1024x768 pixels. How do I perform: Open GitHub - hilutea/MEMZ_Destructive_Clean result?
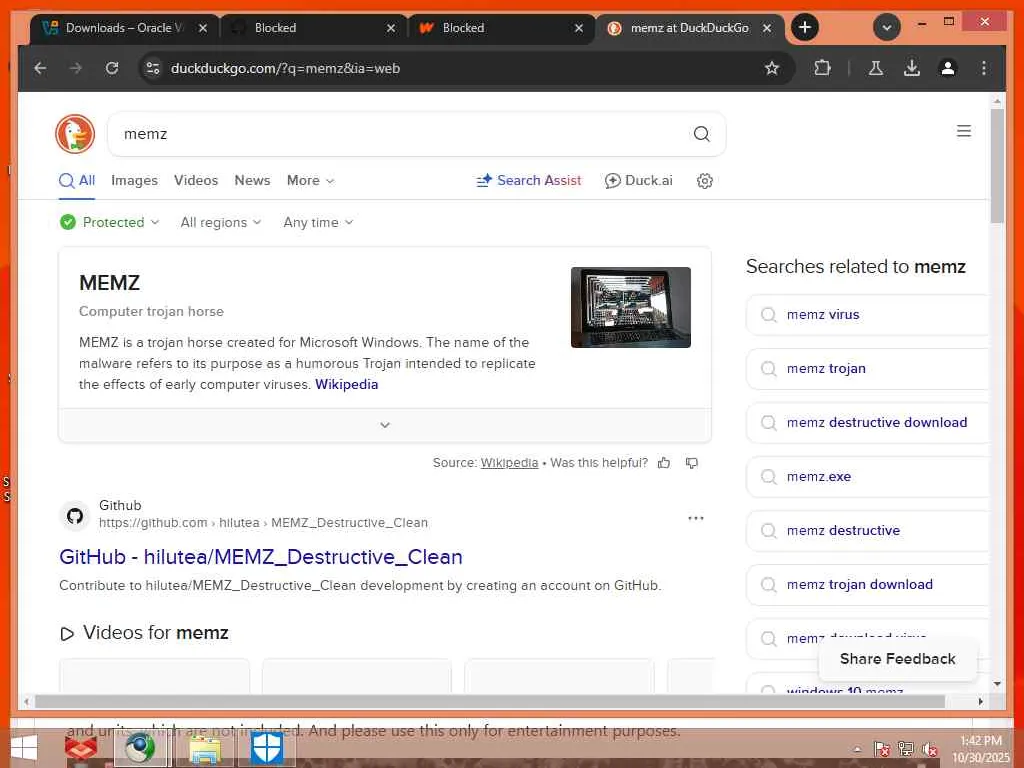[x=261, y=557]
